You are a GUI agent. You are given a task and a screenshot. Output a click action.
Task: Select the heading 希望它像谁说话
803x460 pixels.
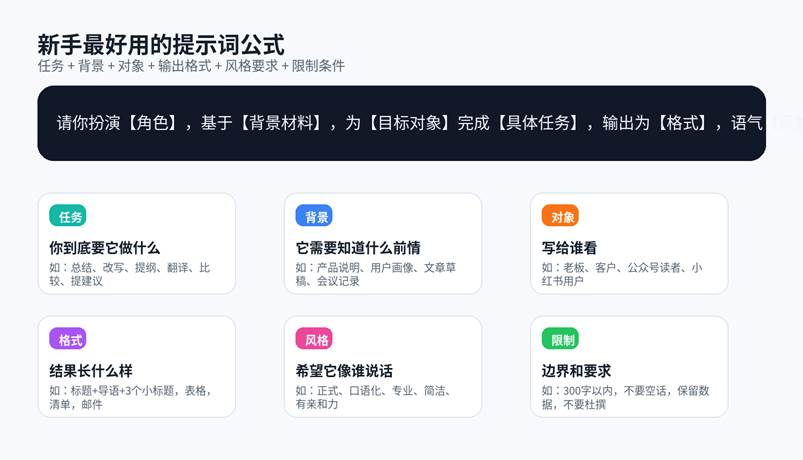point(344,370)
